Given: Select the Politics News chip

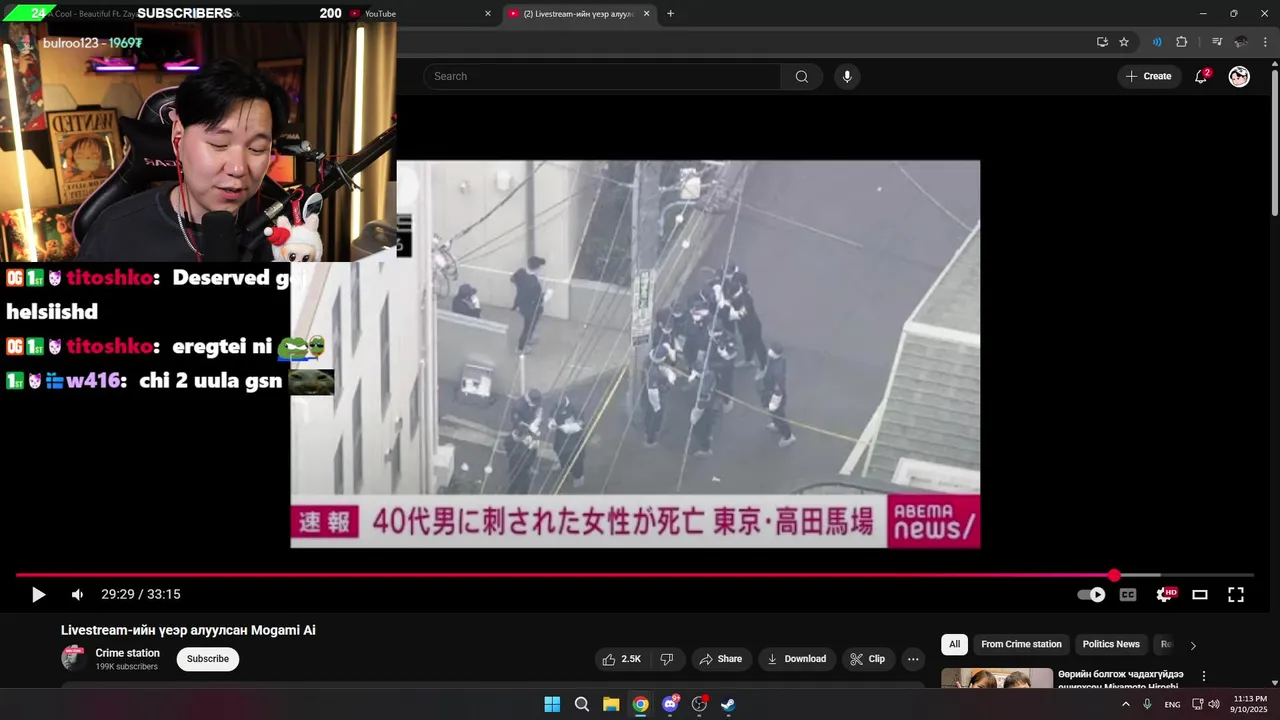Looking at the screenshot, I should tap(1111, 644).
